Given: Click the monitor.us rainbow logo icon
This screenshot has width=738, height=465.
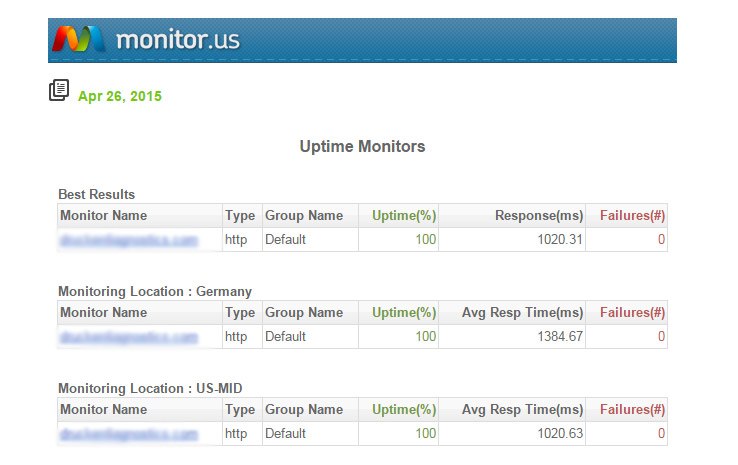Looking at the screenshot, I should [x=79, y=39].
